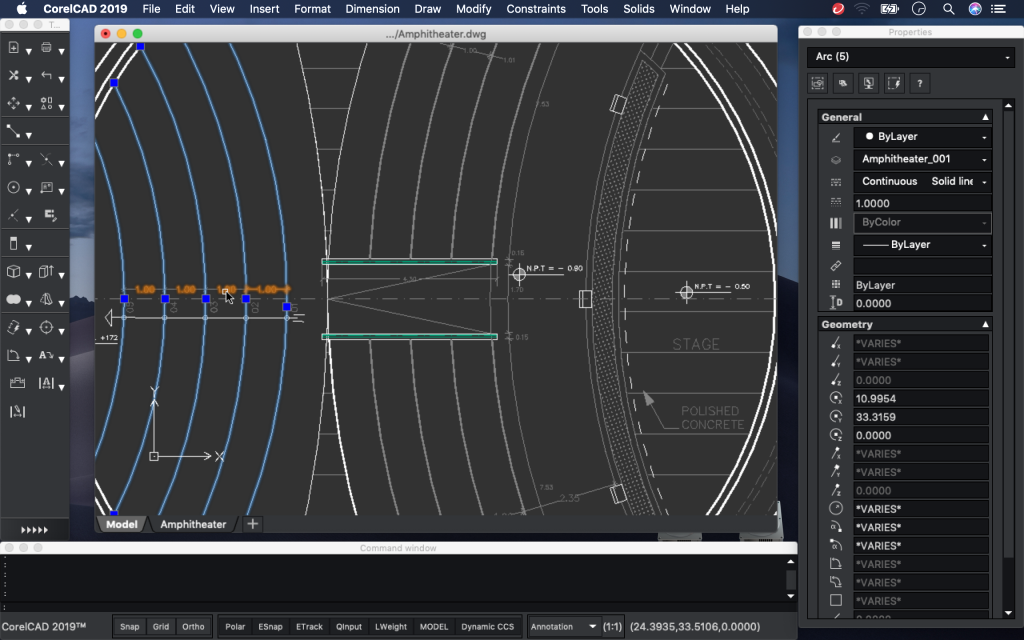Open the Siri icon in menu bar
Image resolution: width=1024 pixels, height=640 pixels.
coord(975,9)
